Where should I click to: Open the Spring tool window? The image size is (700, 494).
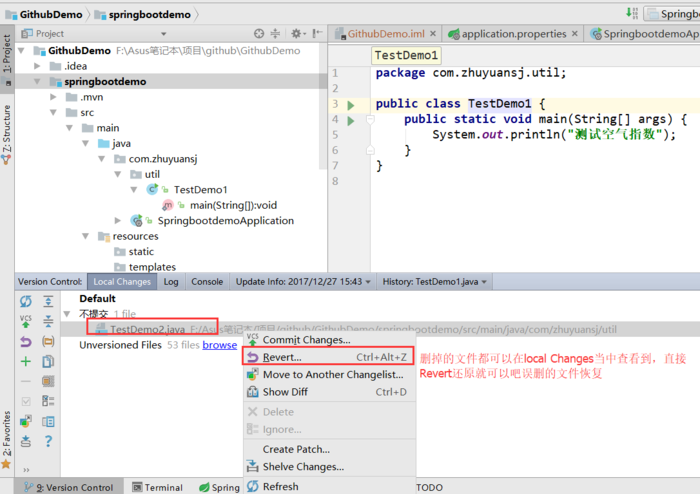point(220,487)
